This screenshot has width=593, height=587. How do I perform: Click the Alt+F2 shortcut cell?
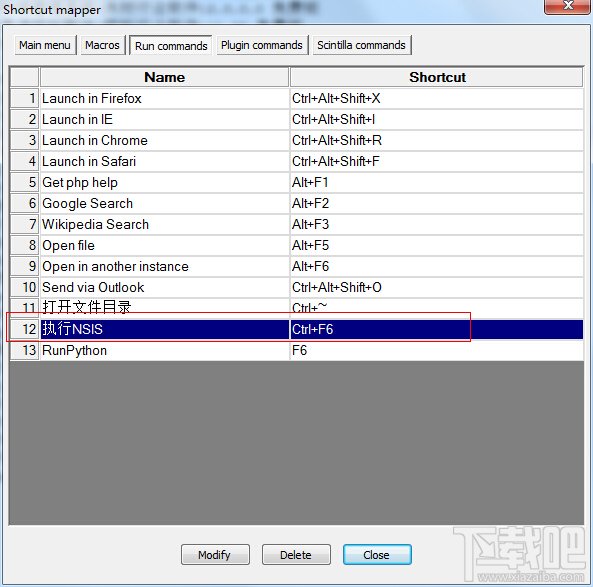point(437,203)
